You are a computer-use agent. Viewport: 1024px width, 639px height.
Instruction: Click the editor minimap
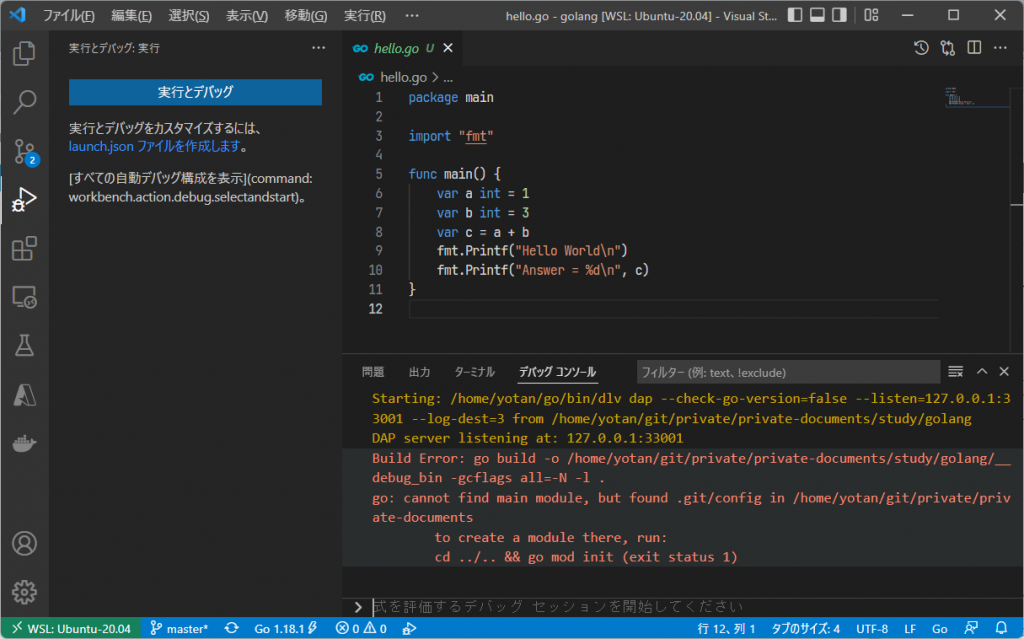click(976, 97)
